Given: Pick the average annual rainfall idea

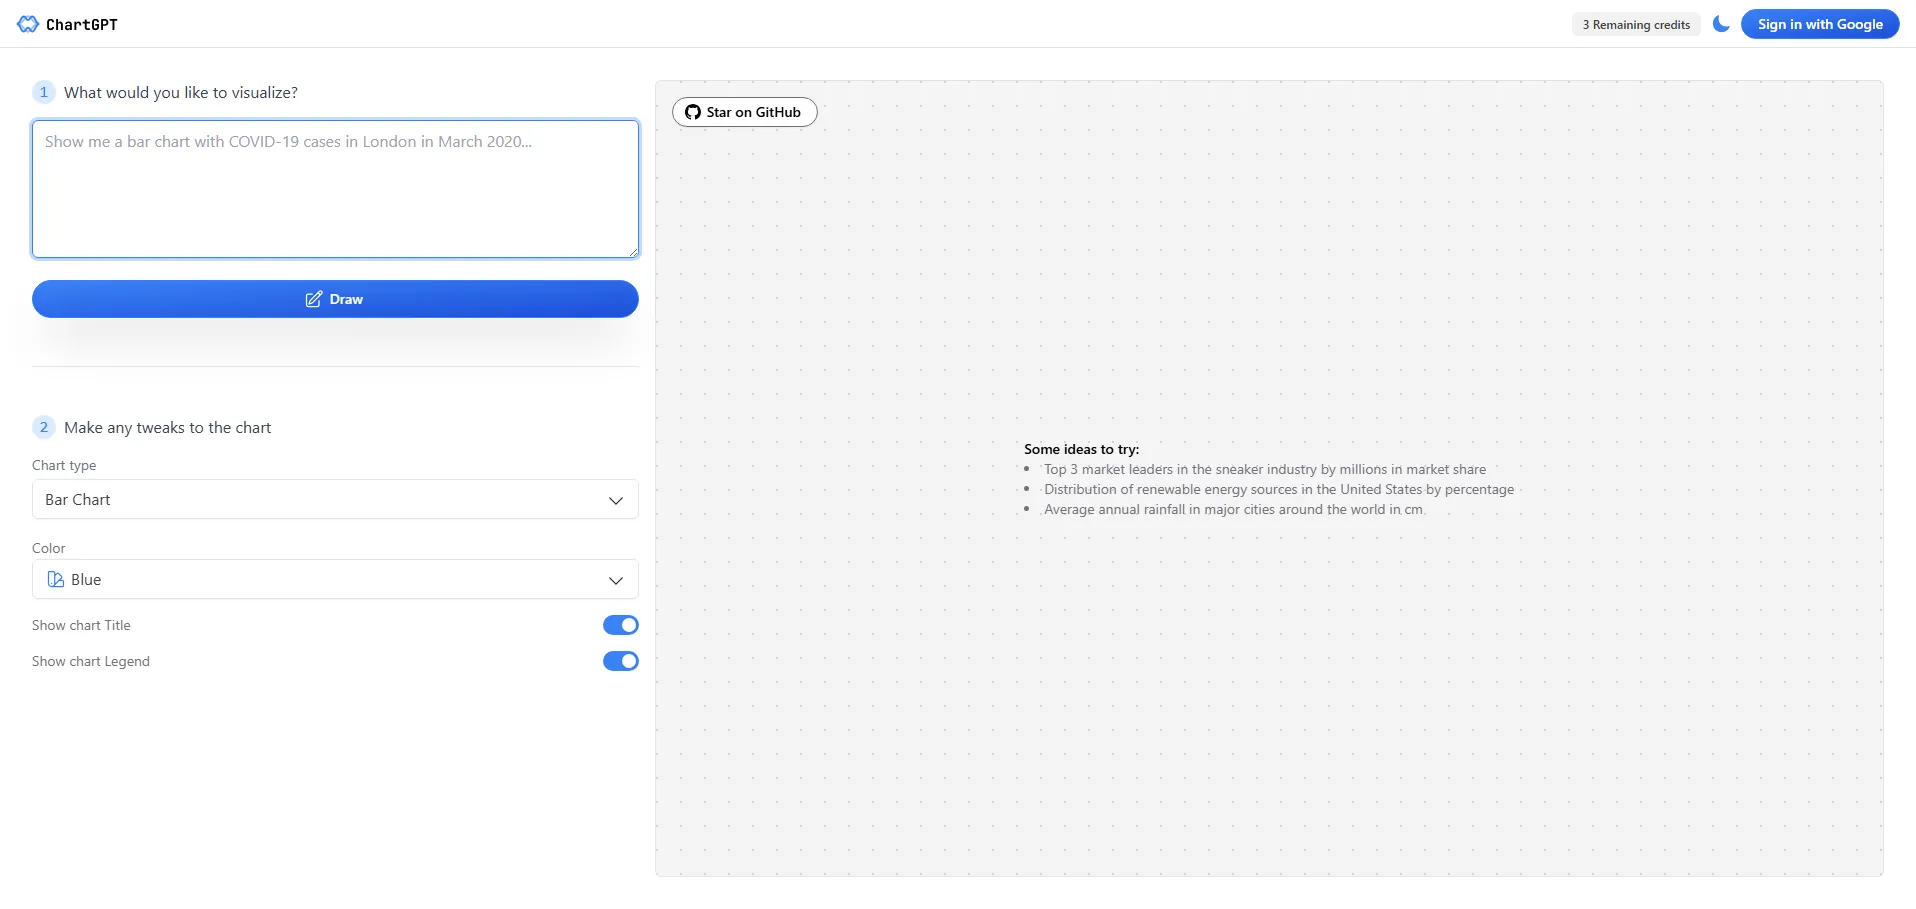Looking at the screenshot, I should [x=1232, y=509].
